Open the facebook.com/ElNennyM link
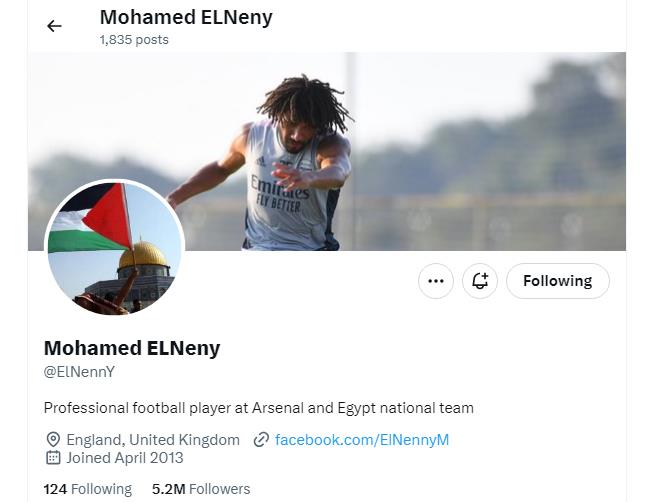This screenshot has height=502, width=645. [362, 439]
